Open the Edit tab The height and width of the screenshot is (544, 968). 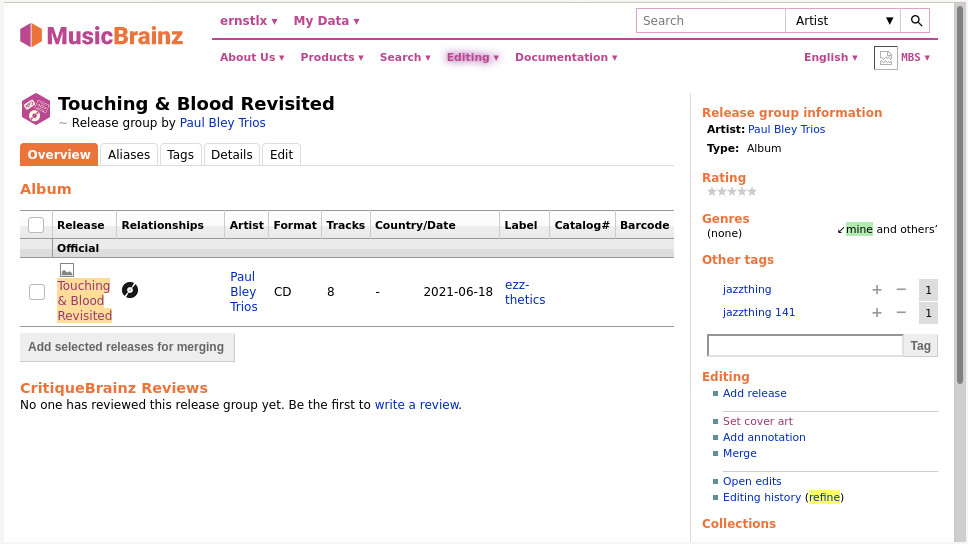coord(282,154)
